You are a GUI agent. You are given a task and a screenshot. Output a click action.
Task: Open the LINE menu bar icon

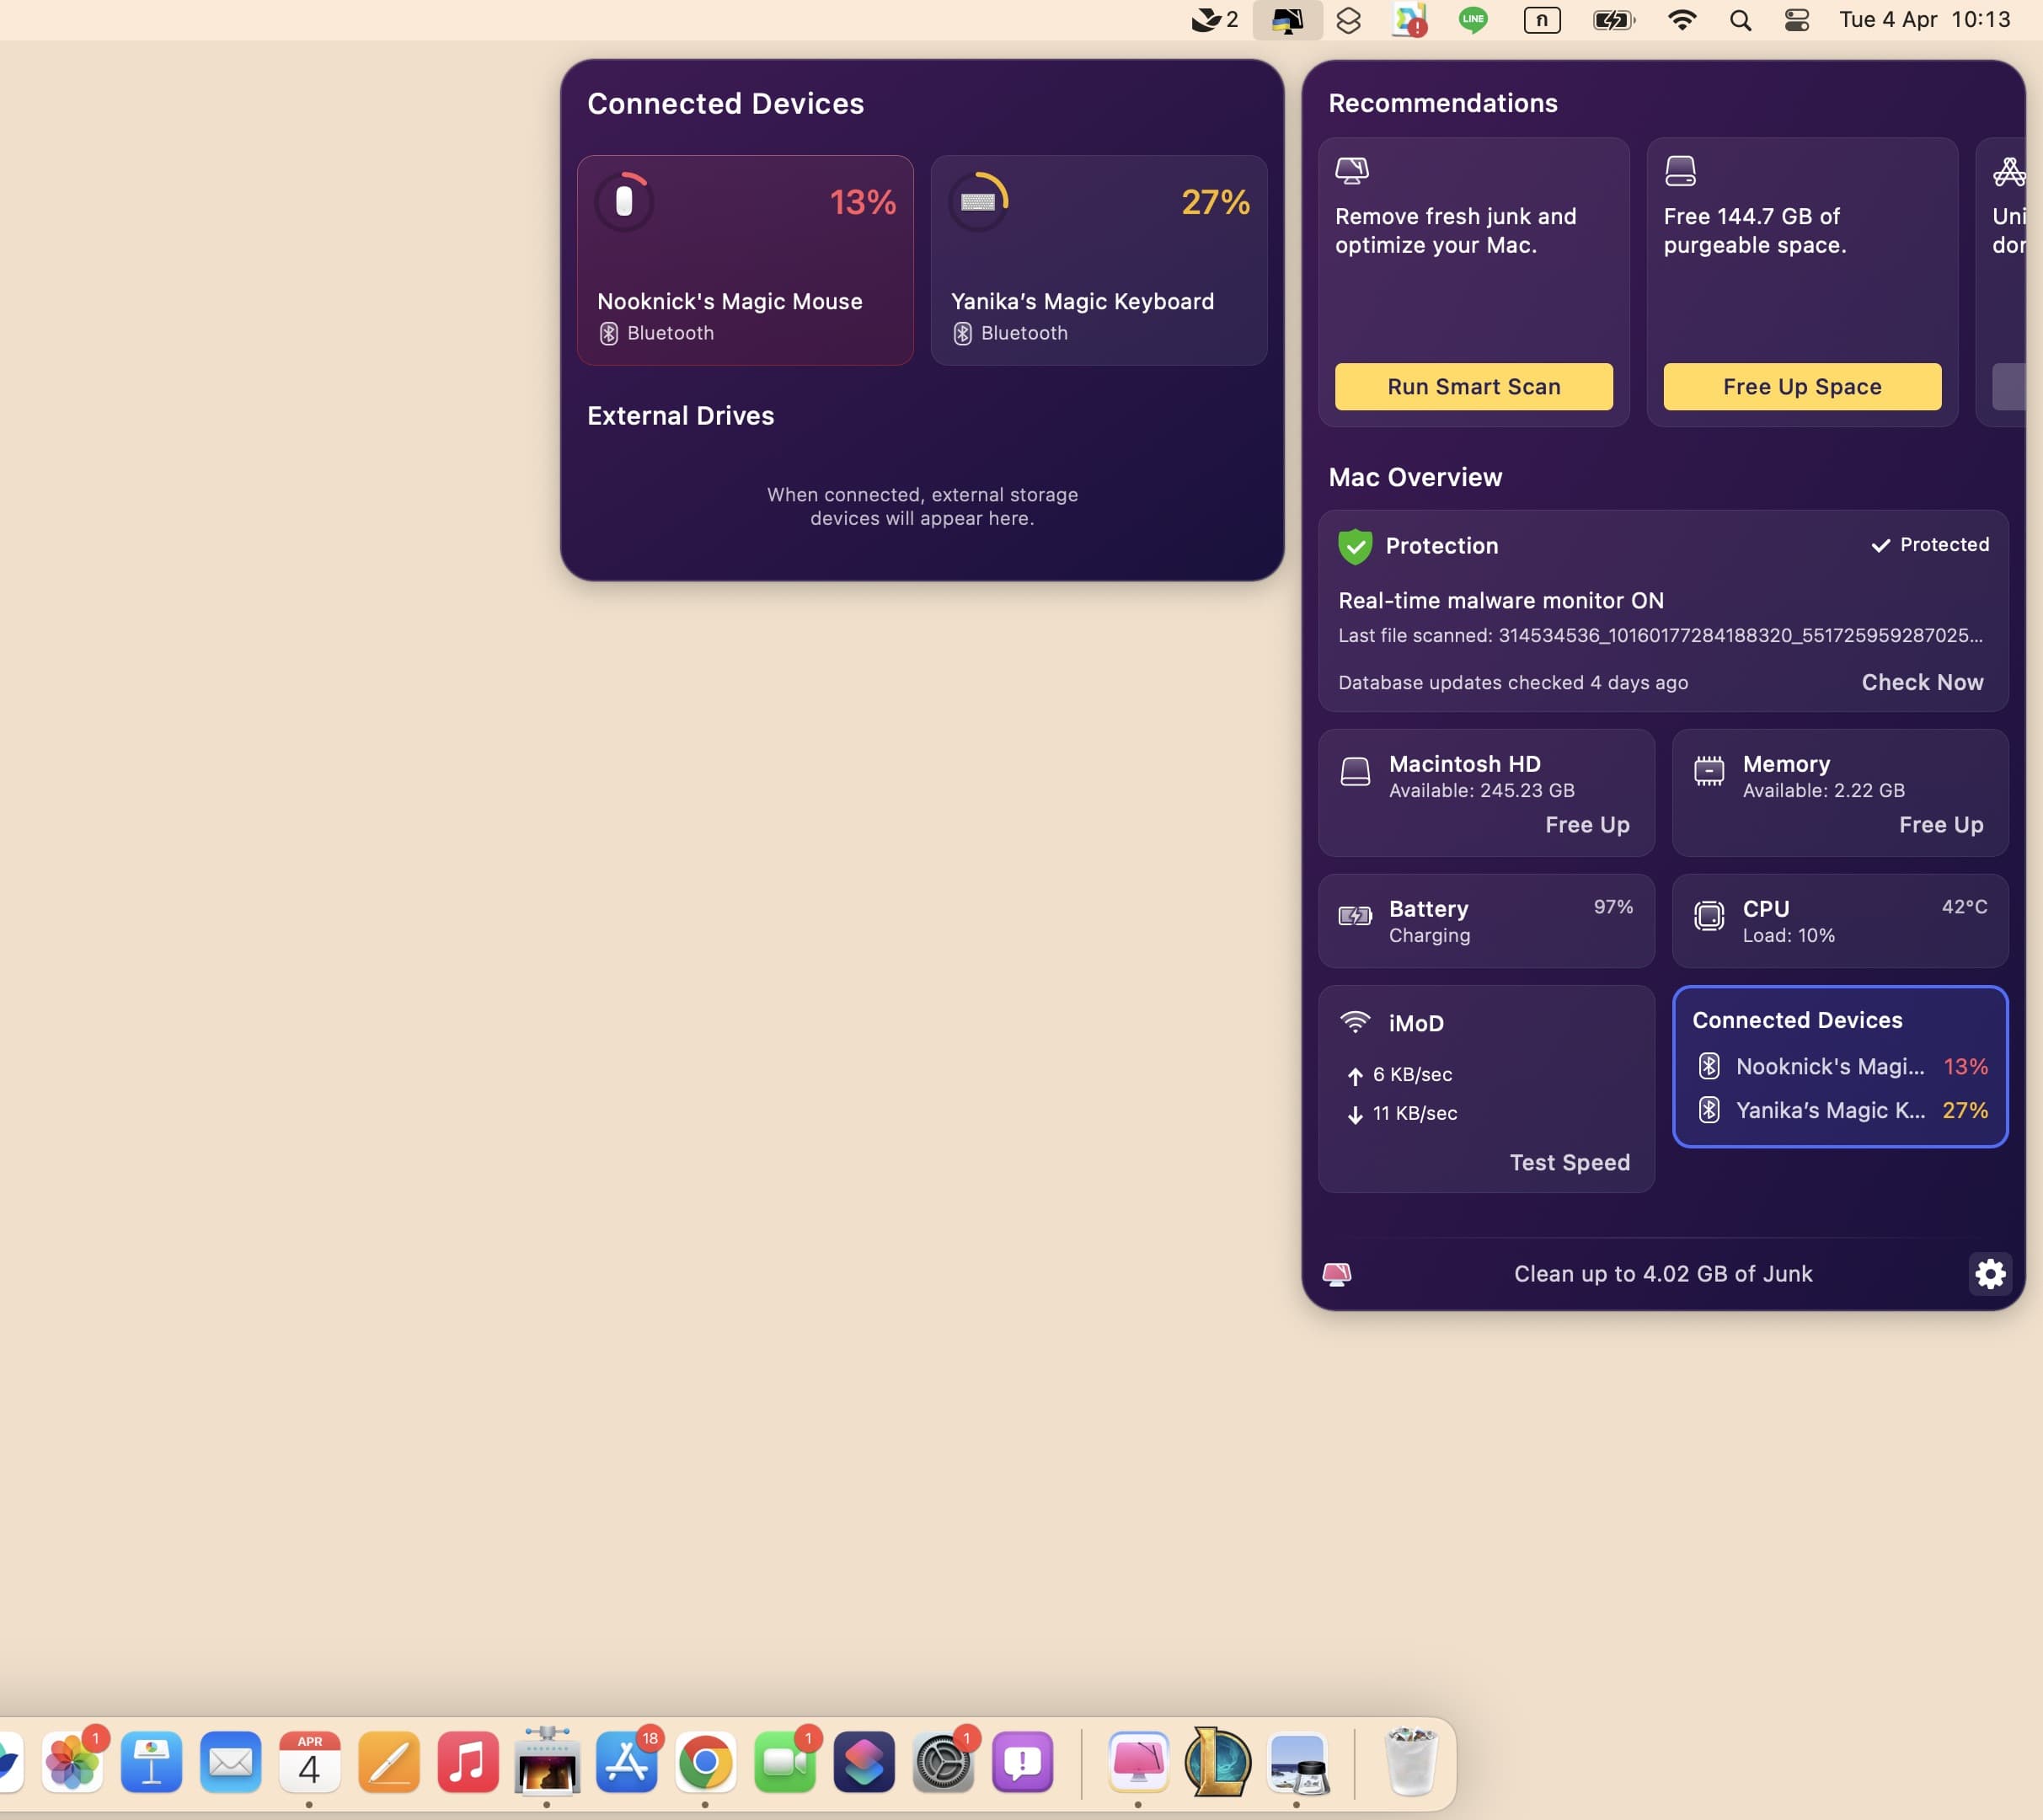pos(1473,20)
